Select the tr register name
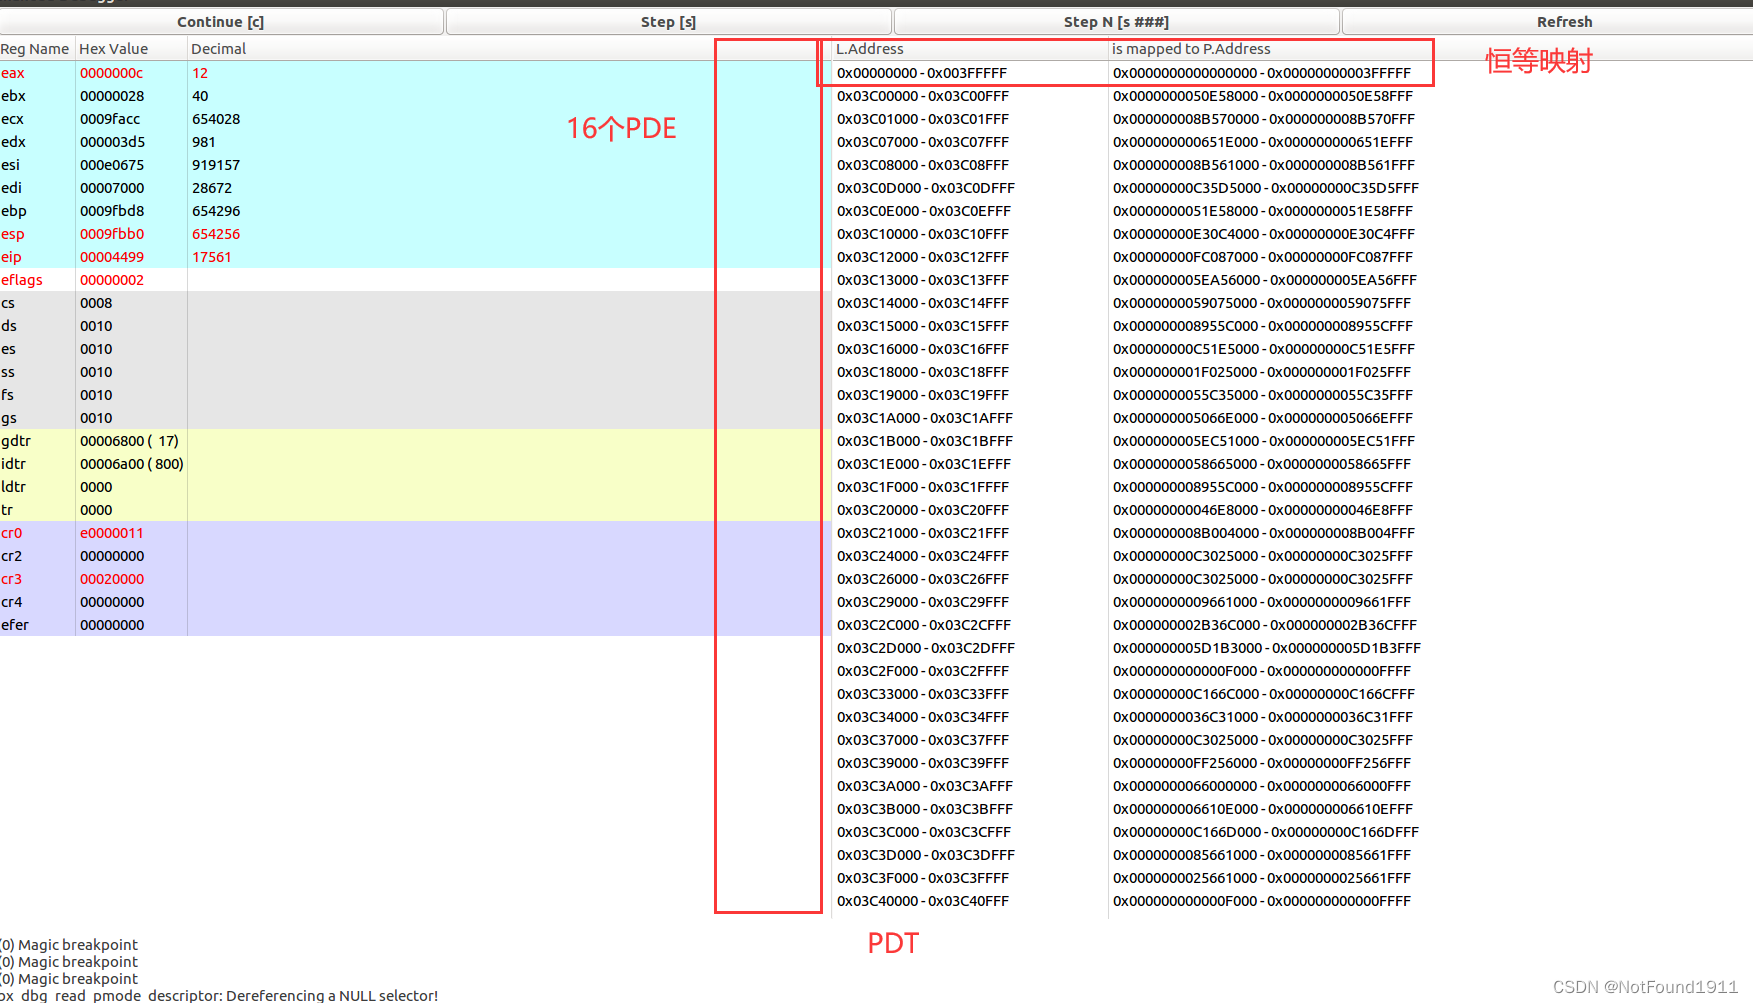Viewport: 1753px width, 1003px height. 7,510
